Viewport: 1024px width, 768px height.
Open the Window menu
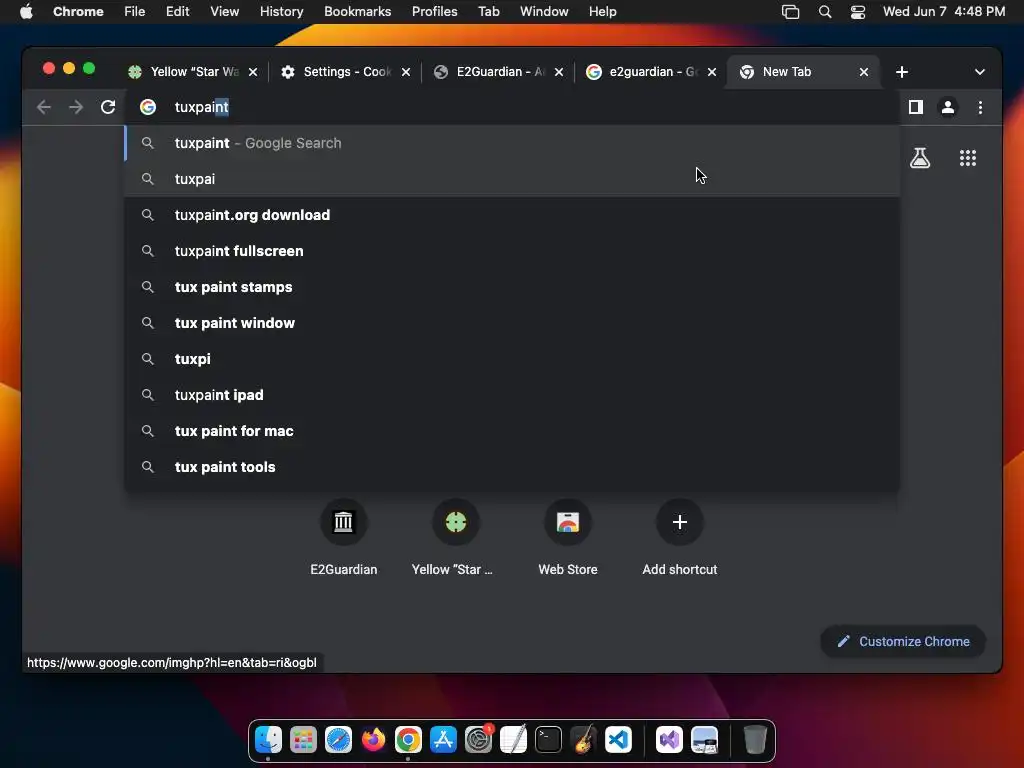544,12
